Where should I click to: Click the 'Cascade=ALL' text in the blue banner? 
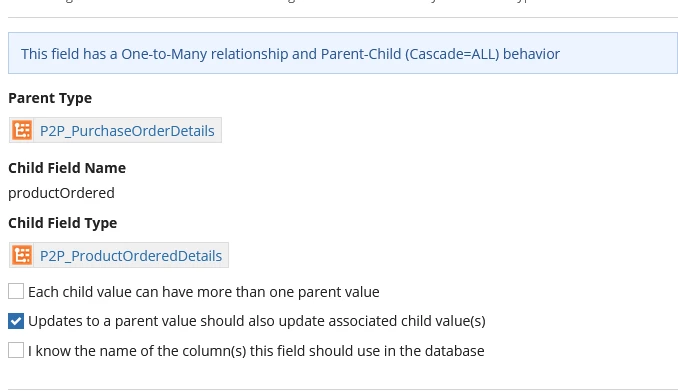(452, 54)
